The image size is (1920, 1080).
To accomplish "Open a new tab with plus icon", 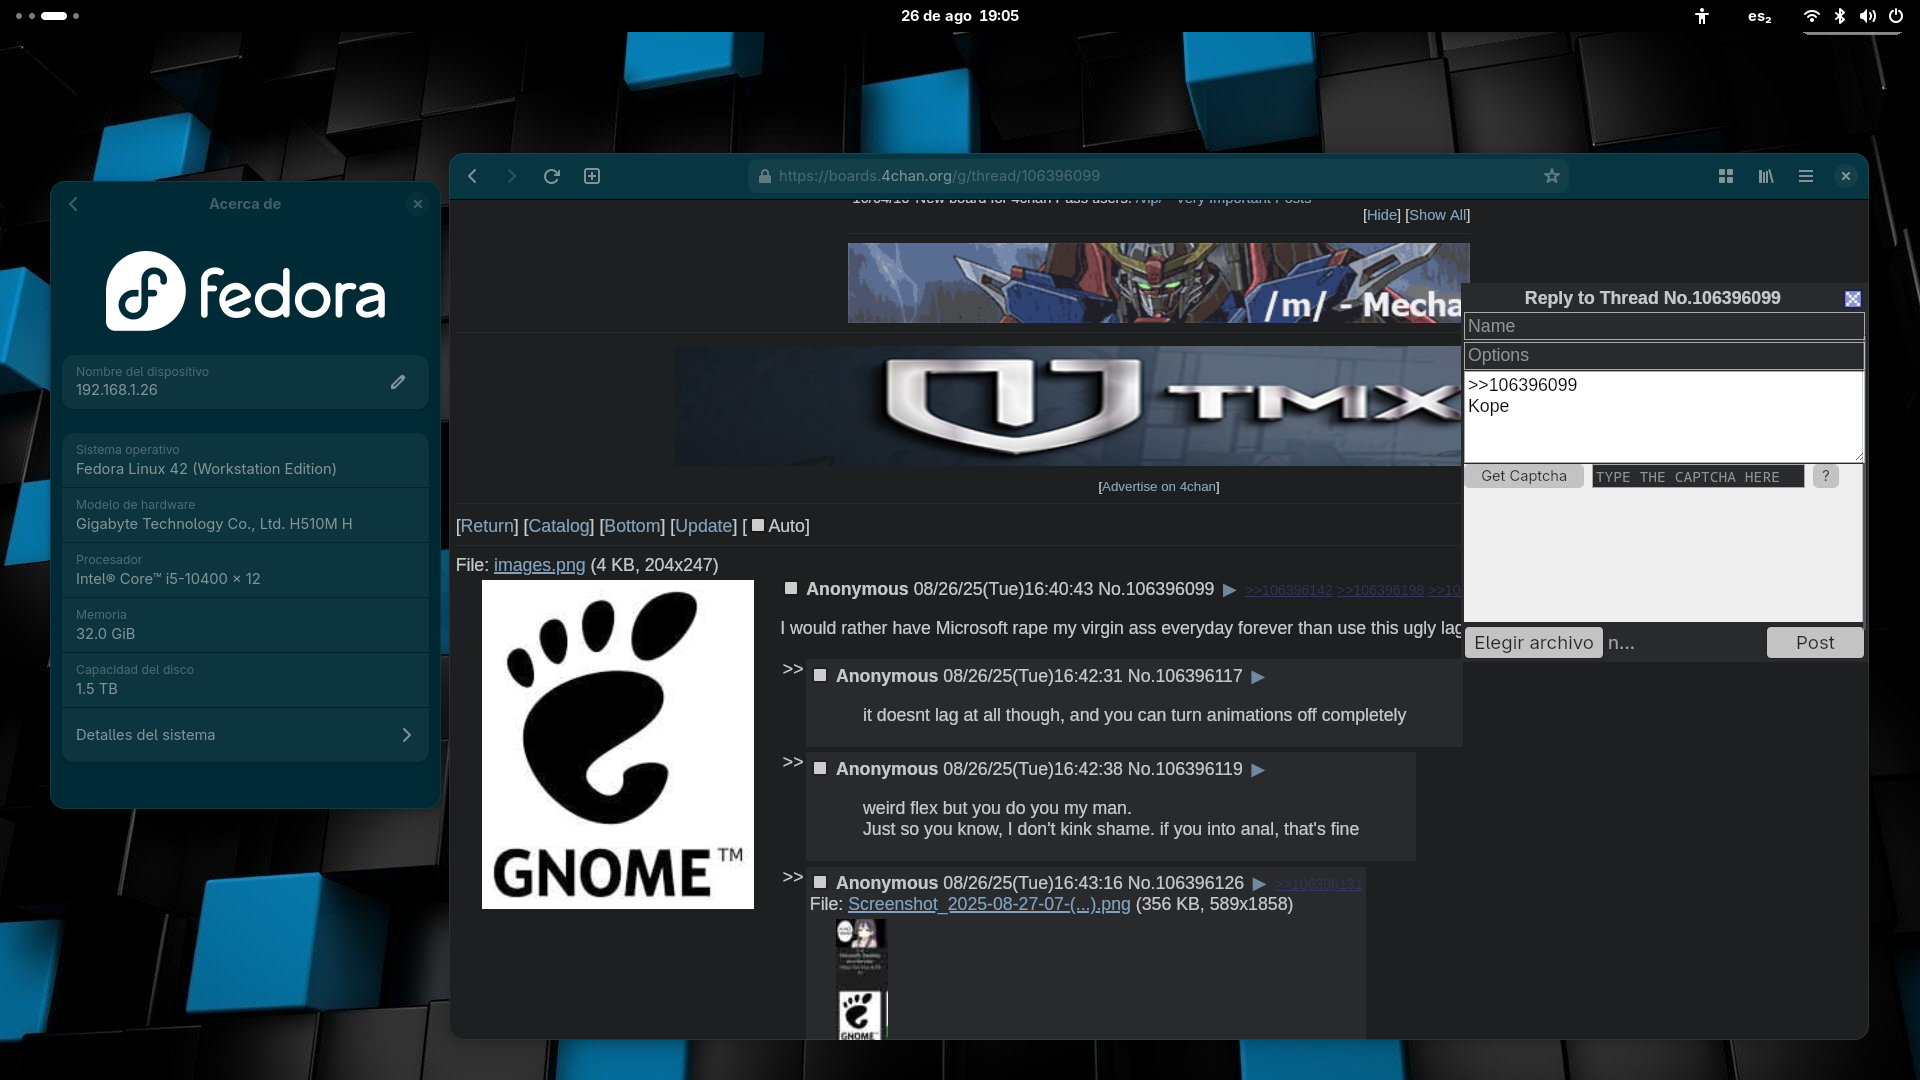I will 592,176.
